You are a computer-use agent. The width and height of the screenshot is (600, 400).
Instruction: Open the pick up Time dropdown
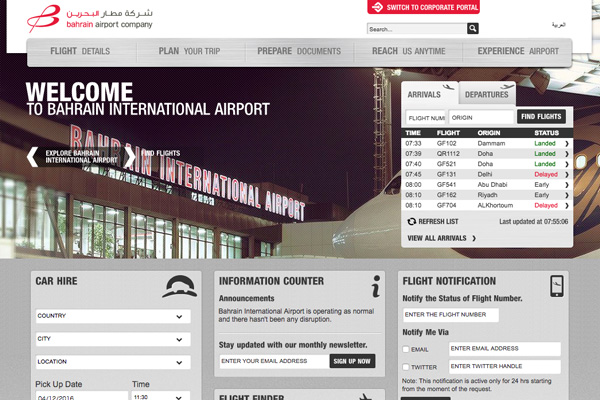click(161, 396)
